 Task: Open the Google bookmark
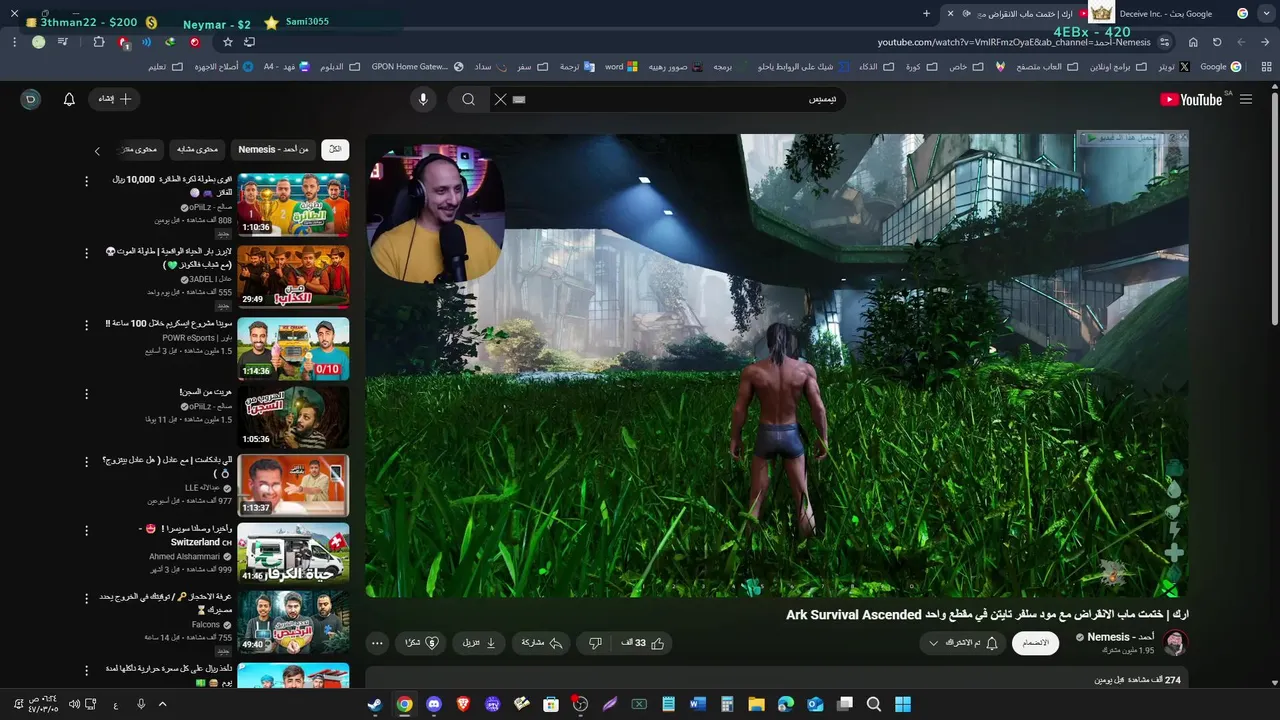pyautogui.click(x=1220, y=67)
